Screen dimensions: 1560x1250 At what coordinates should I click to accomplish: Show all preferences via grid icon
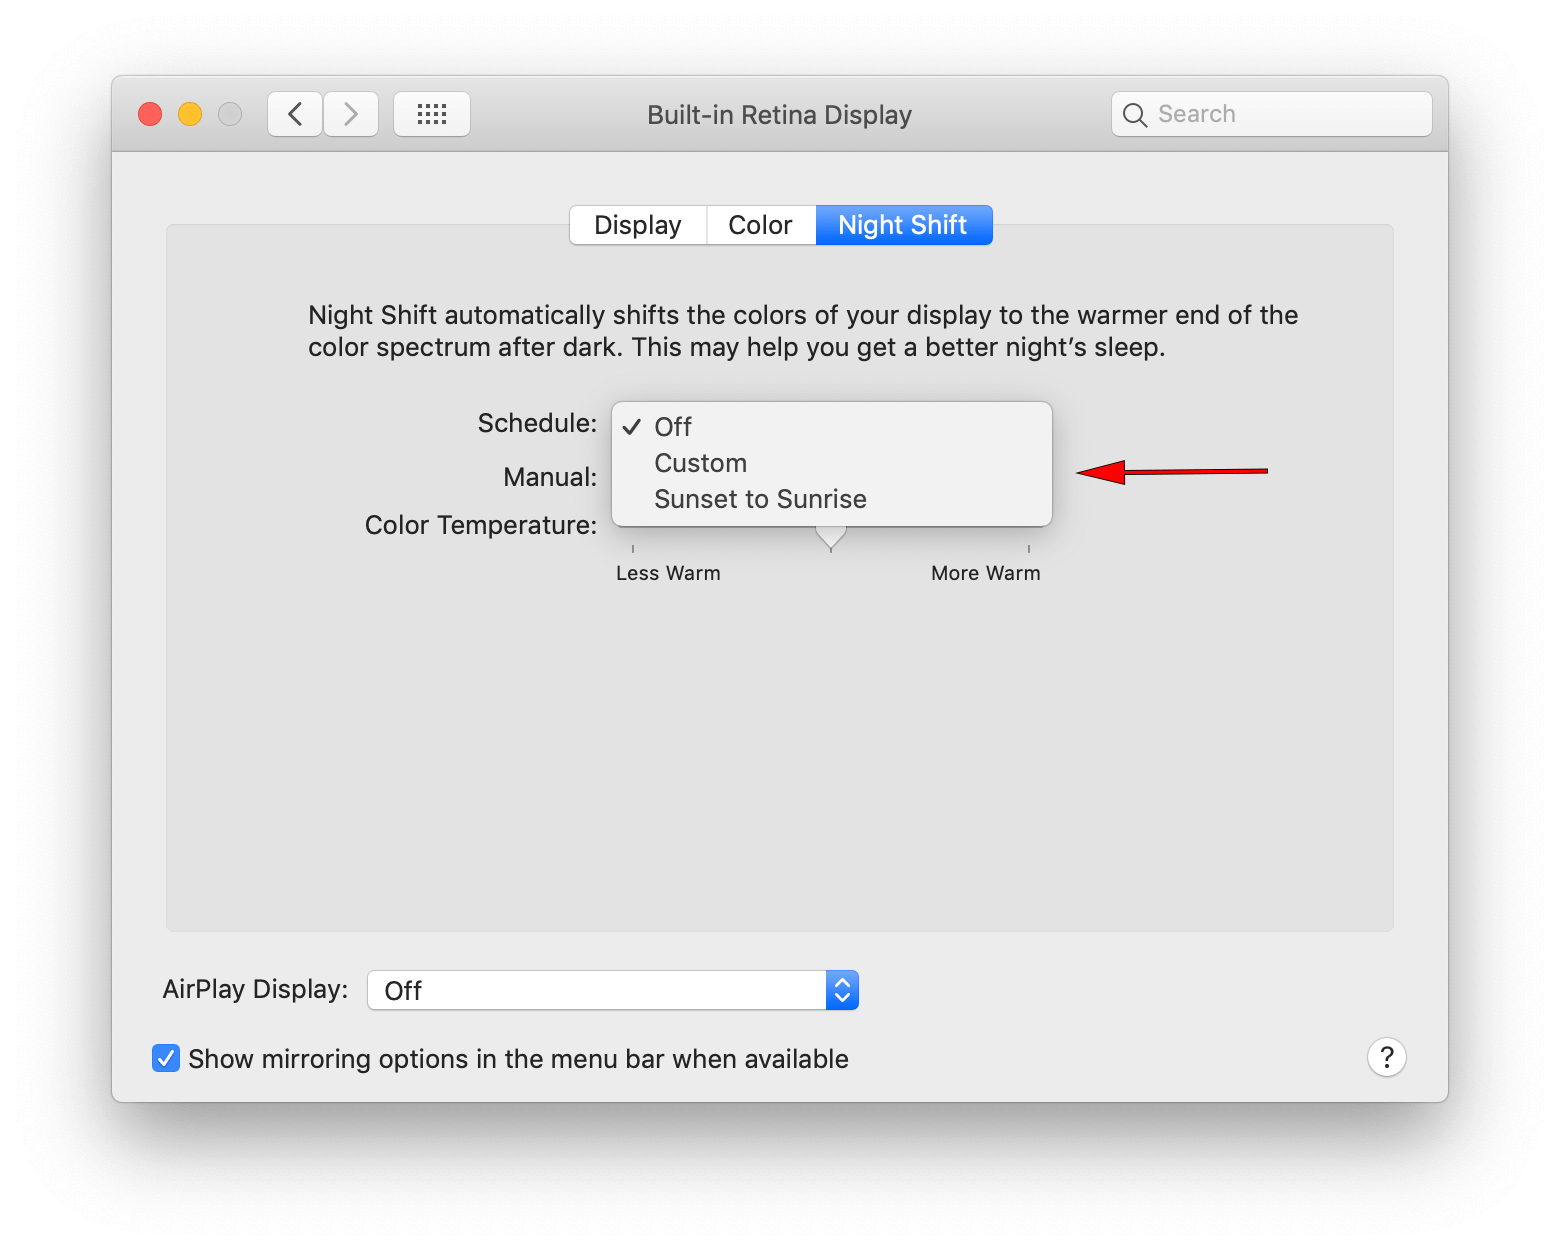[x=431, y=114]
